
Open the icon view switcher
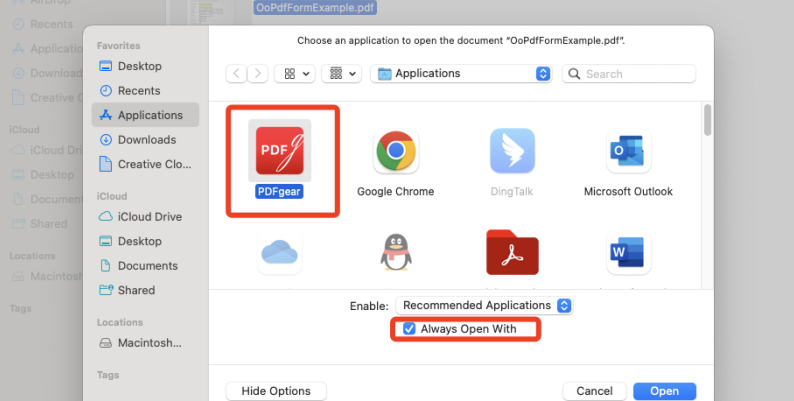click(295, 73)
